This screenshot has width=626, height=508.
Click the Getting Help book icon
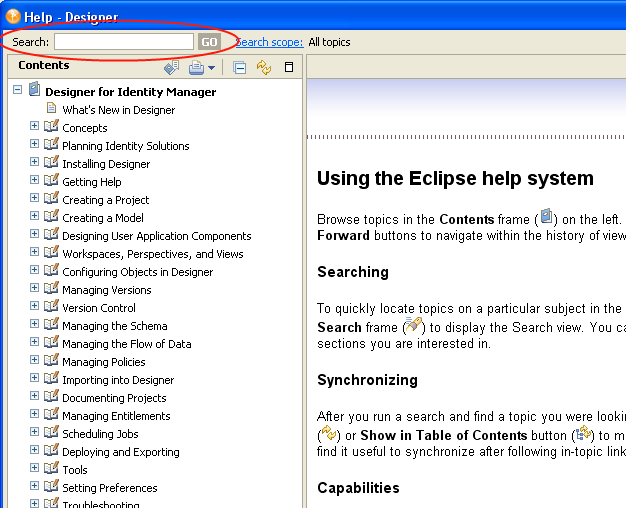pyautogui.click(x=51, y=179)
